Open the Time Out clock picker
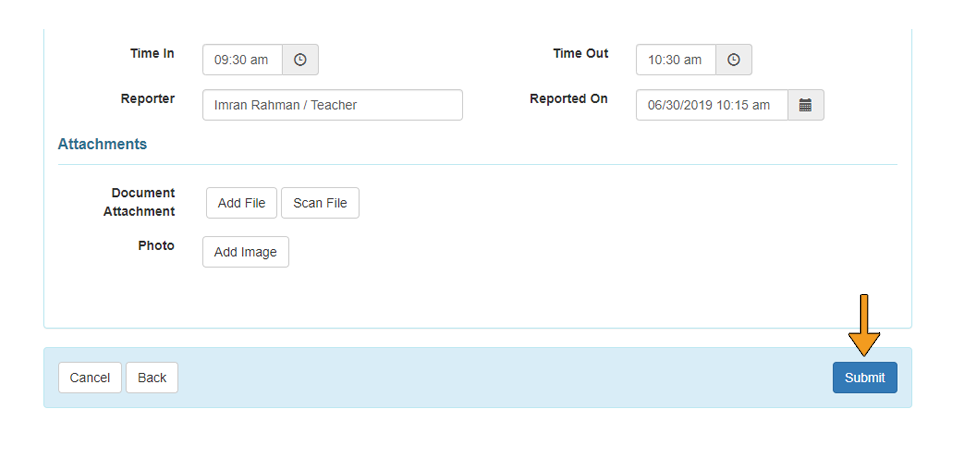This screenshot has width=957, height=450. pos(734,60)
